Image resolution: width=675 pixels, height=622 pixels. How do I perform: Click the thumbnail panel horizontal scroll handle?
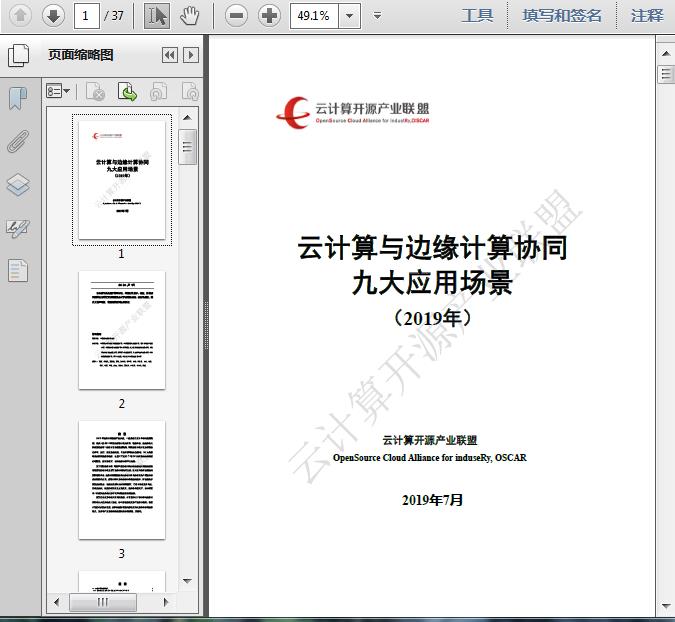coord(103,602)
